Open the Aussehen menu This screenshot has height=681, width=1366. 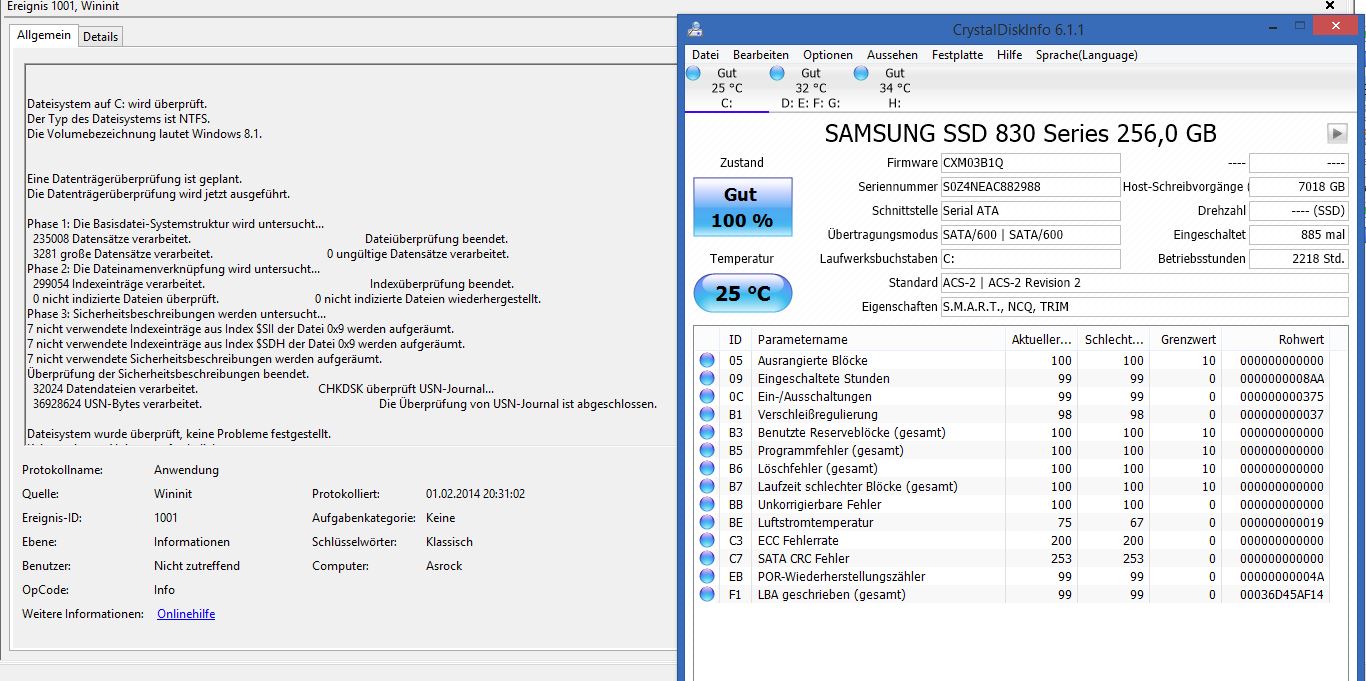pyautogui.click(x=892, y=55)
